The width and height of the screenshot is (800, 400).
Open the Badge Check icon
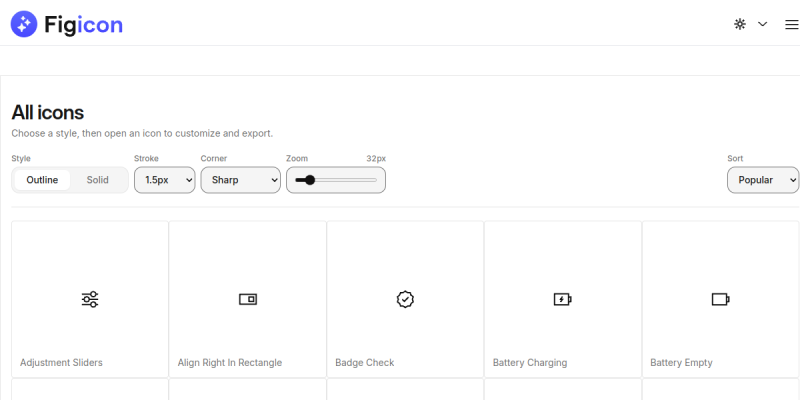[x=405, y=299]
